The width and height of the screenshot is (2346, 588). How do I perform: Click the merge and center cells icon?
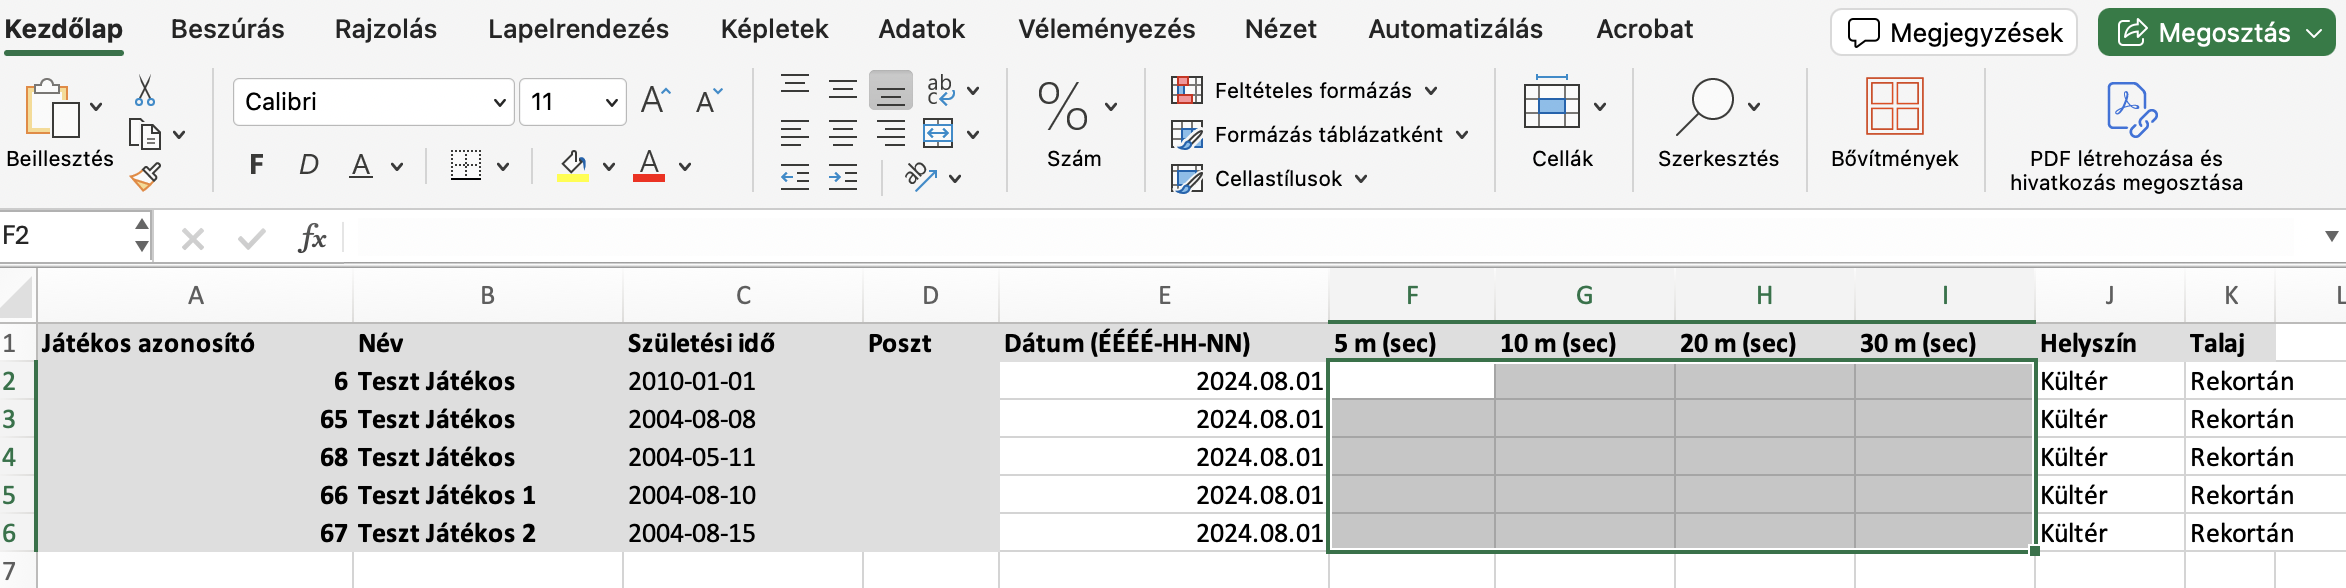[938, 133]
